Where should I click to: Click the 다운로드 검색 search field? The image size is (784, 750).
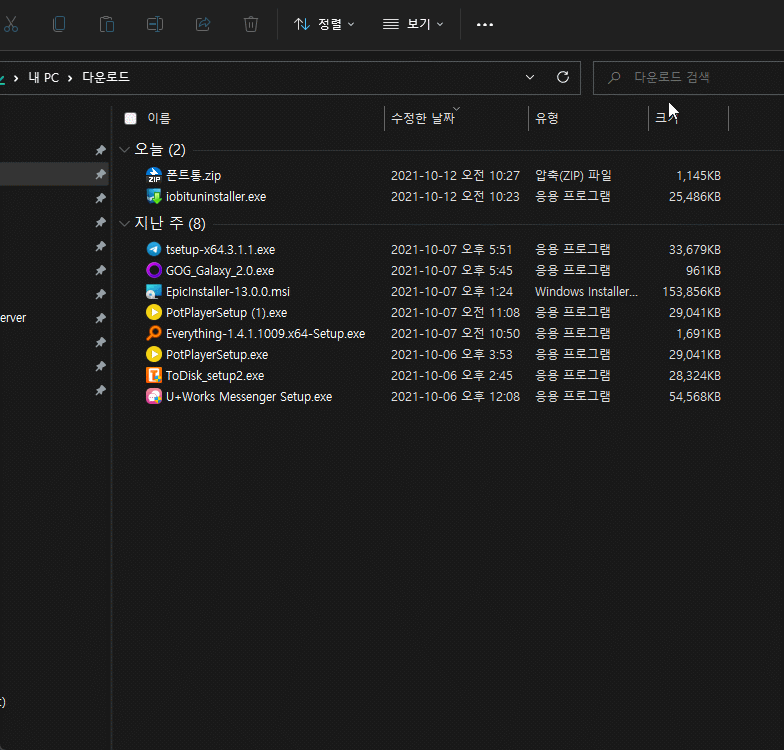pos(688,78)
